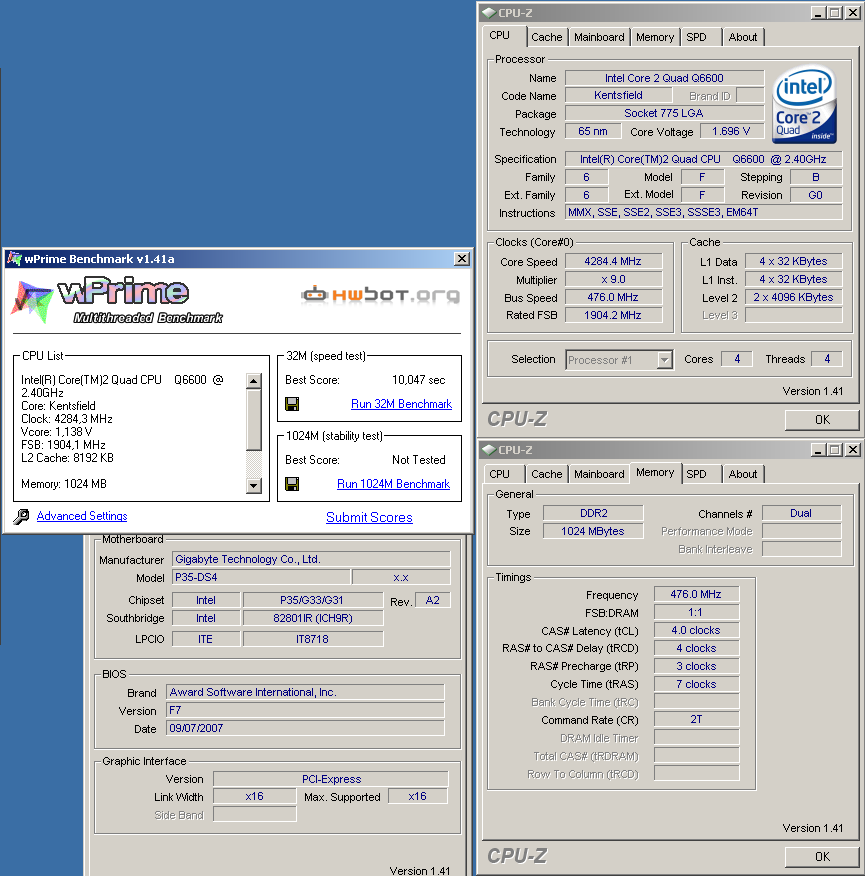
Task: Close the wPrime Benchmark window
Action: click(462, 259)
